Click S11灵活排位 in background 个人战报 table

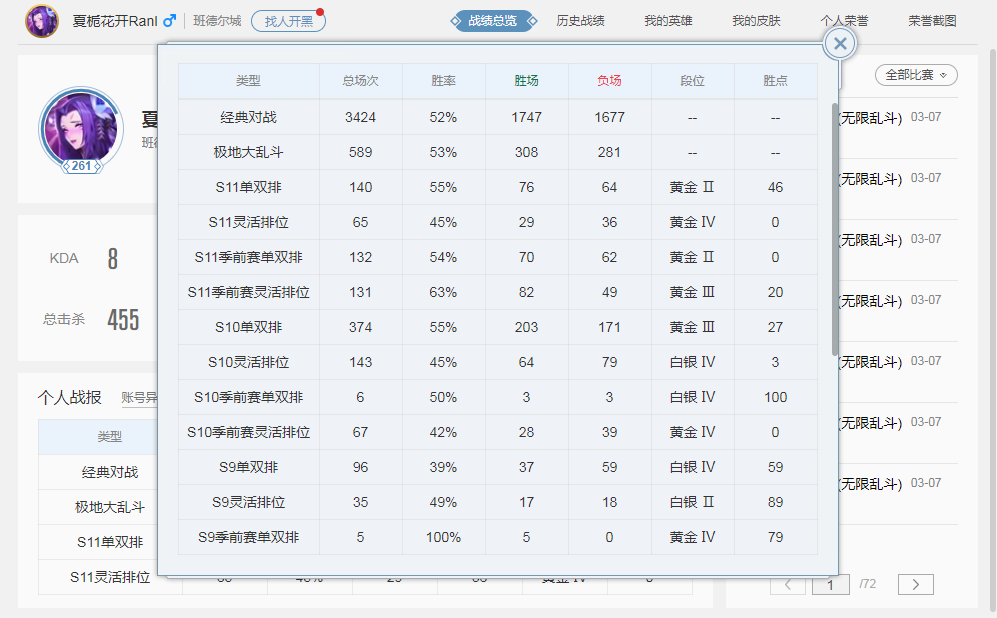[109, 577]
